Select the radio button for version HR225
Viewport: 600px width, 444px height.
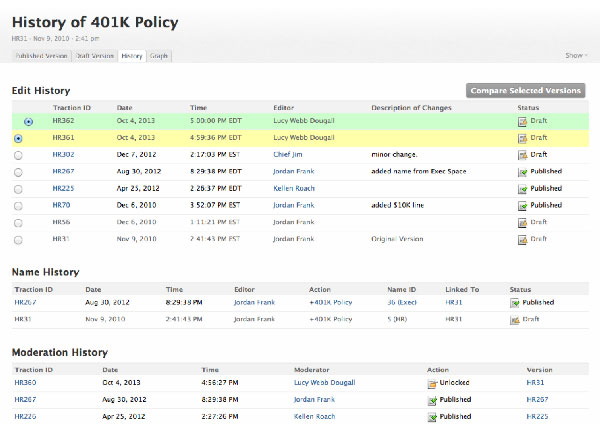coord(19,189)
